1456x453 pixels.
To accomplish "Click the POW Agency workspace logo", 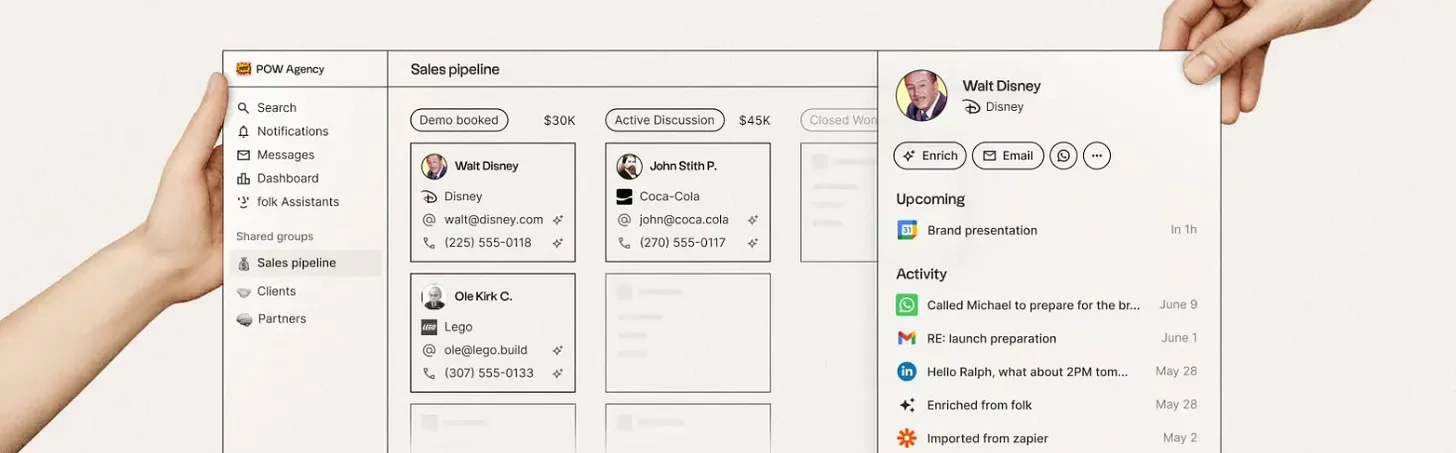I will (x=243, y=69).
